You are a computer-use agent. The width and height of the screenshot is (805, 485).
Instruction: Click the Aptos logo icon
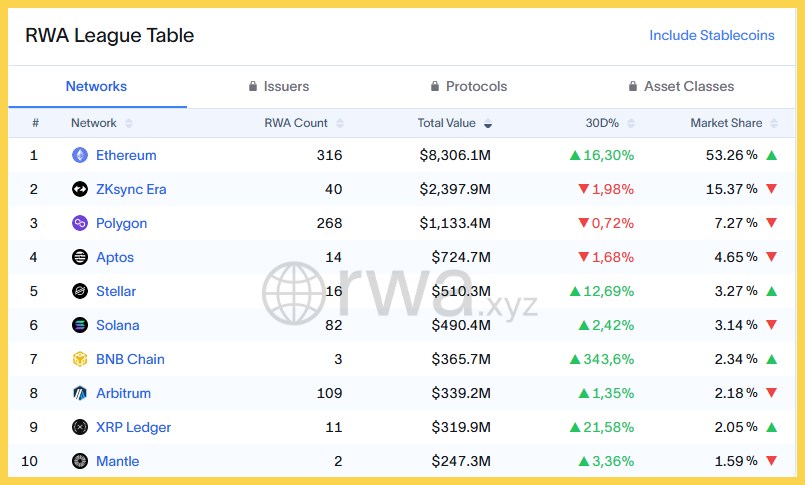(80, 257)
